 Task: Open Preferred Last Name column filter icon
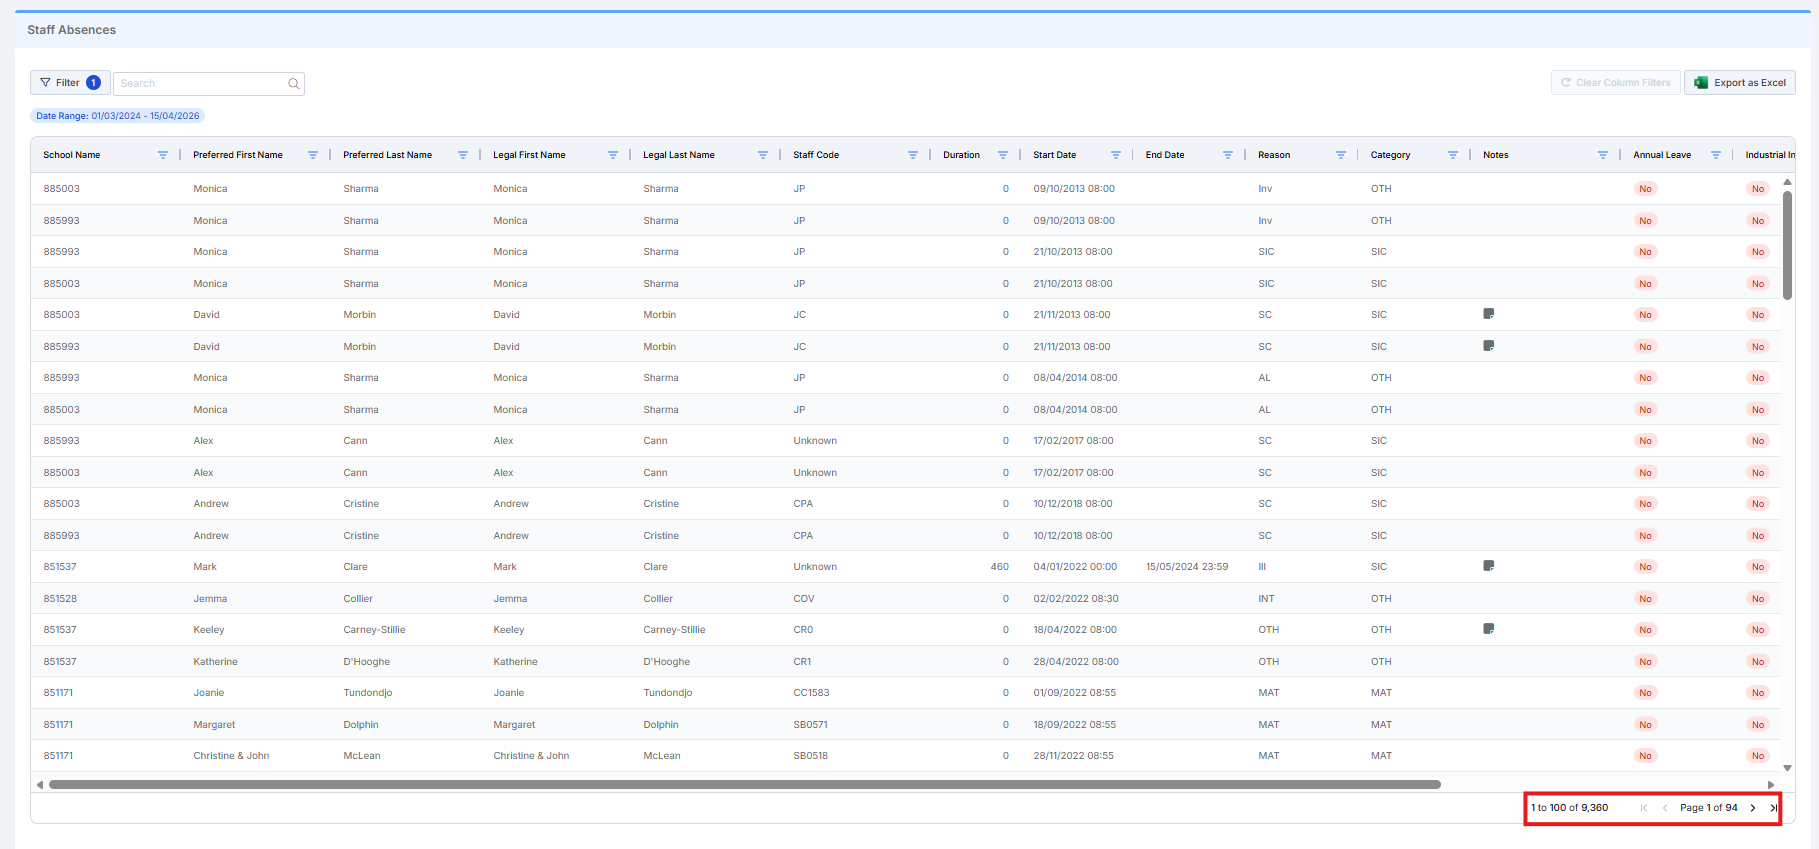[x=463, y=155]
